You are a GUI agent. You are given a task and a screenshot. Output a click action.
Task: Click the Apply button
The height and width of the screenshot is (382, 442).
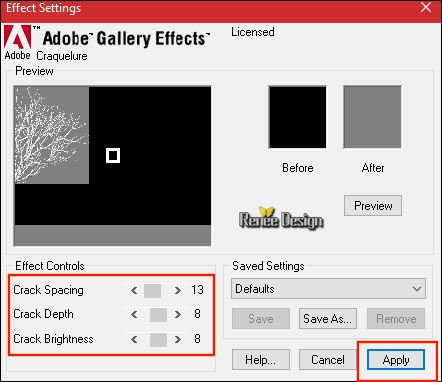click(396, 360)
